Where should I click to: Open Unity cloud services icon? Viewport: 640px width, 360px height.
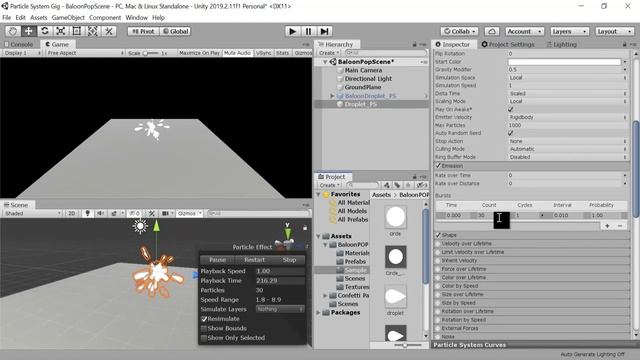coord(492,31)
